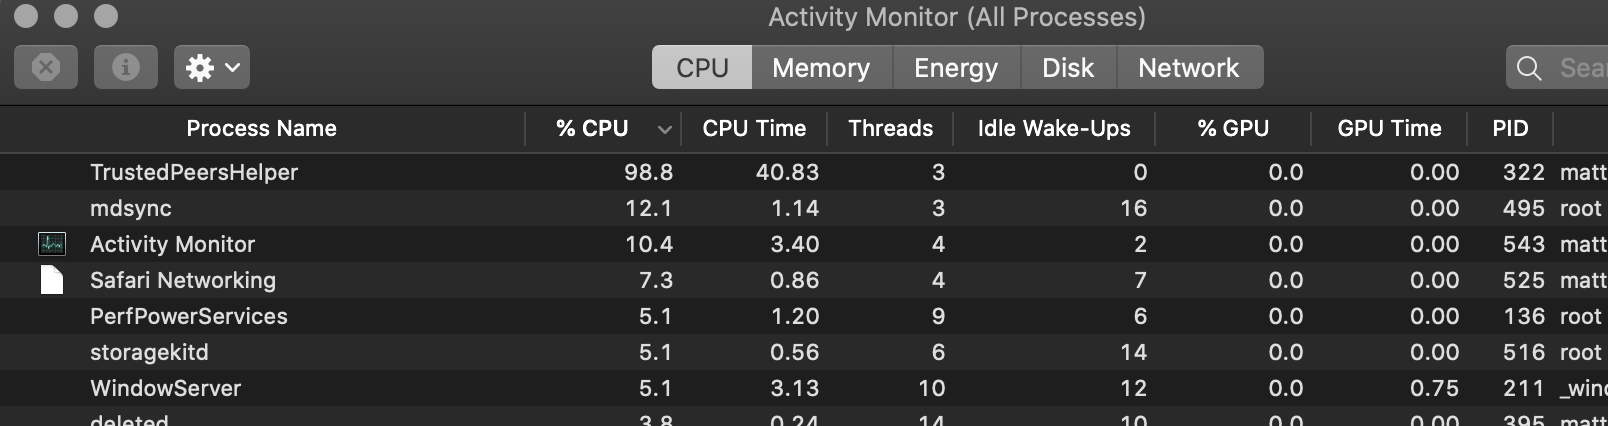
Task: Toggle sort arrow on % CPU column
Action: tap(665, 129)
